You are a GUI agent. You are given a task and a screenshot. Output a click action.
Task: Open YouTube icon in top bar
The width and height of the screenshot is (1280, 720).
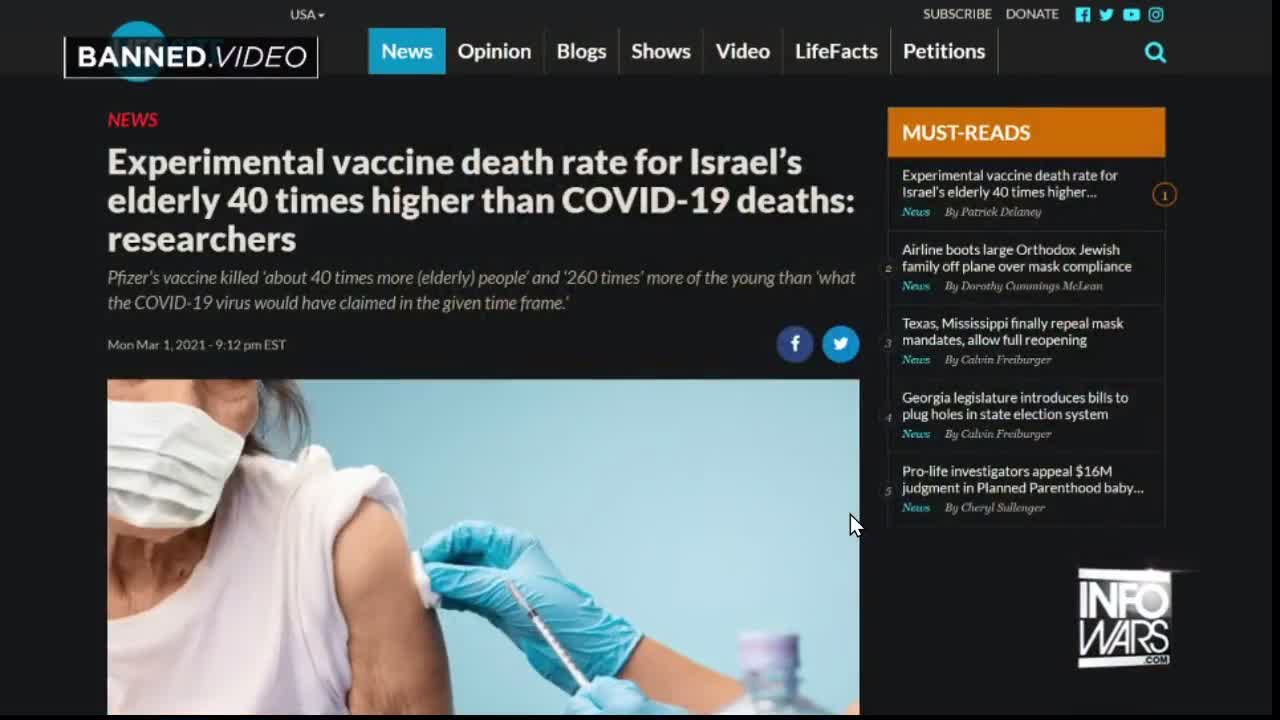coord(1131,14)
